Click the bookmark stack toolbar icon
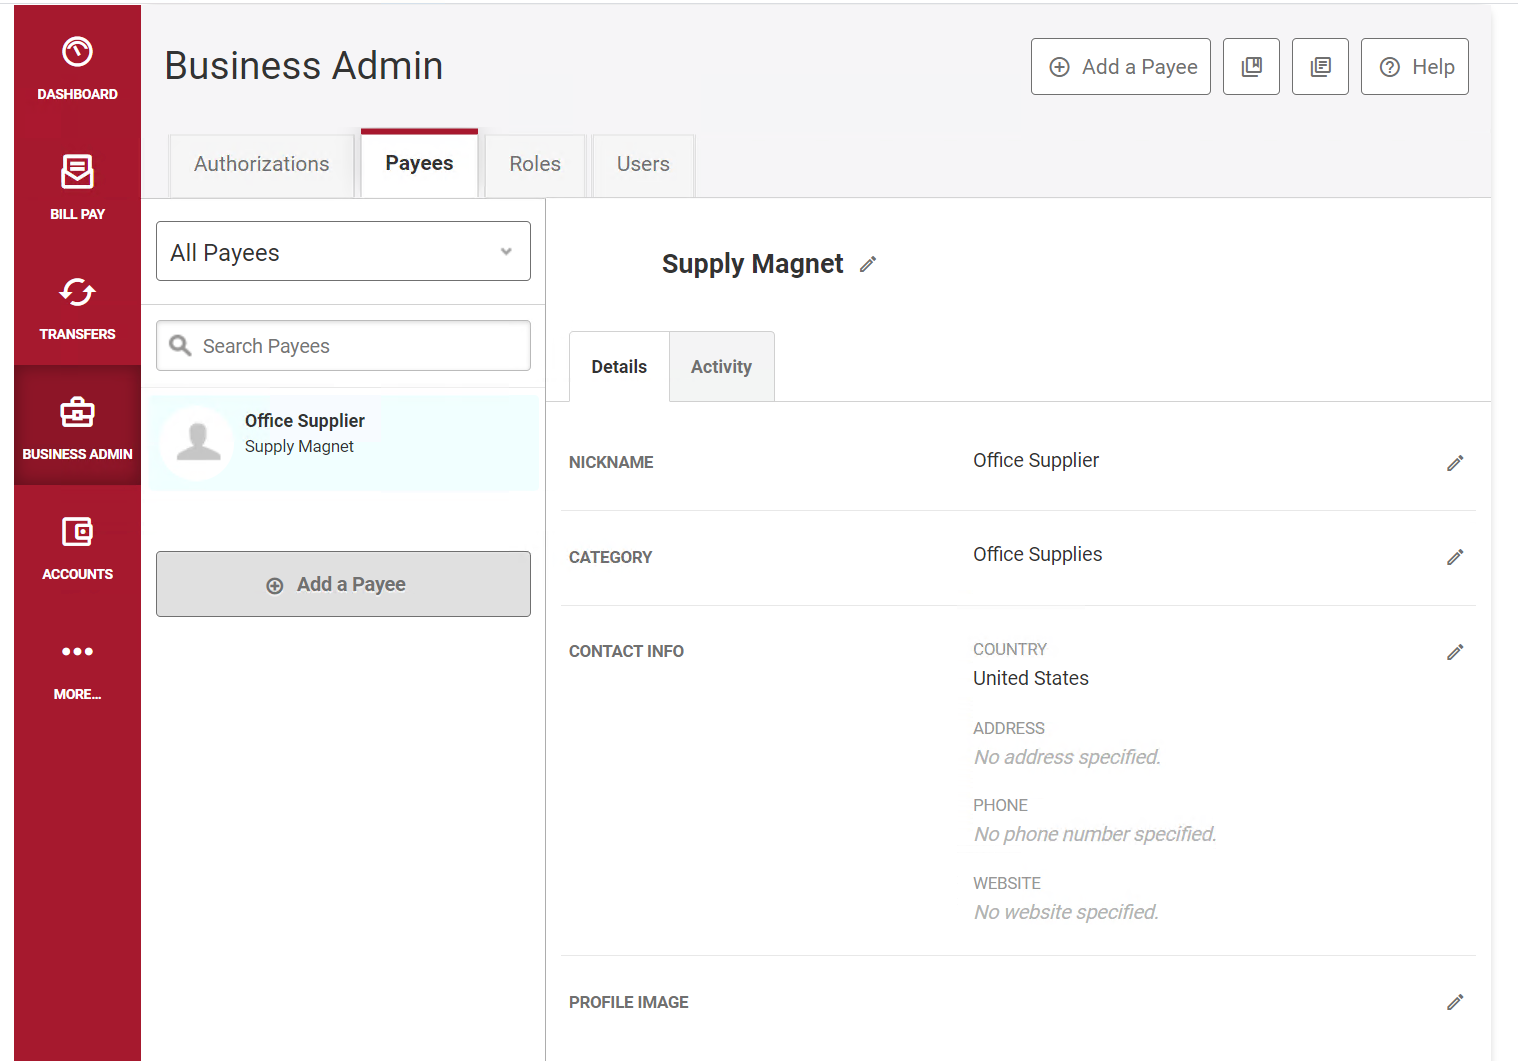The image size is (1518, 1061). pos(1252,67)
